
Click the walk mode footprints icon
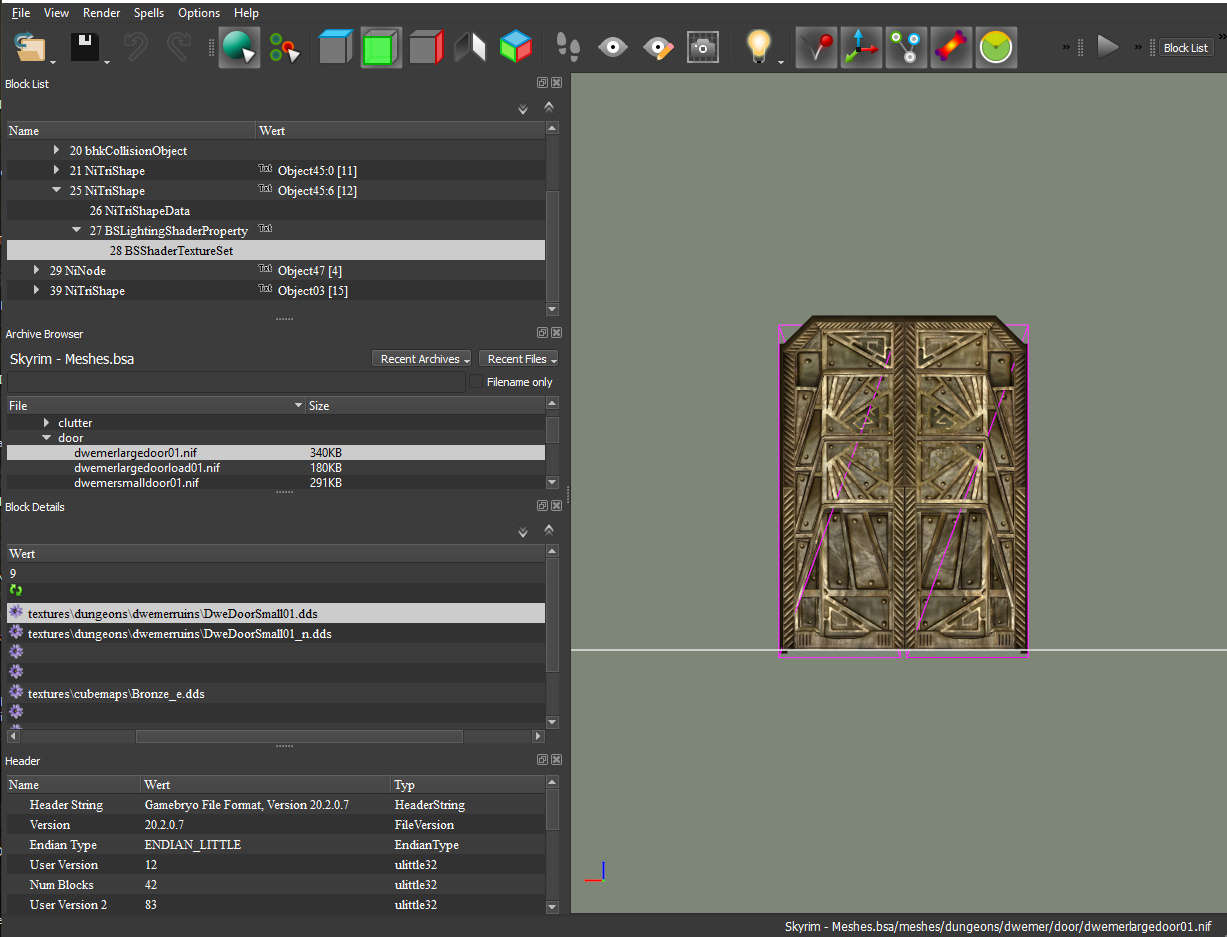point(568,47)
